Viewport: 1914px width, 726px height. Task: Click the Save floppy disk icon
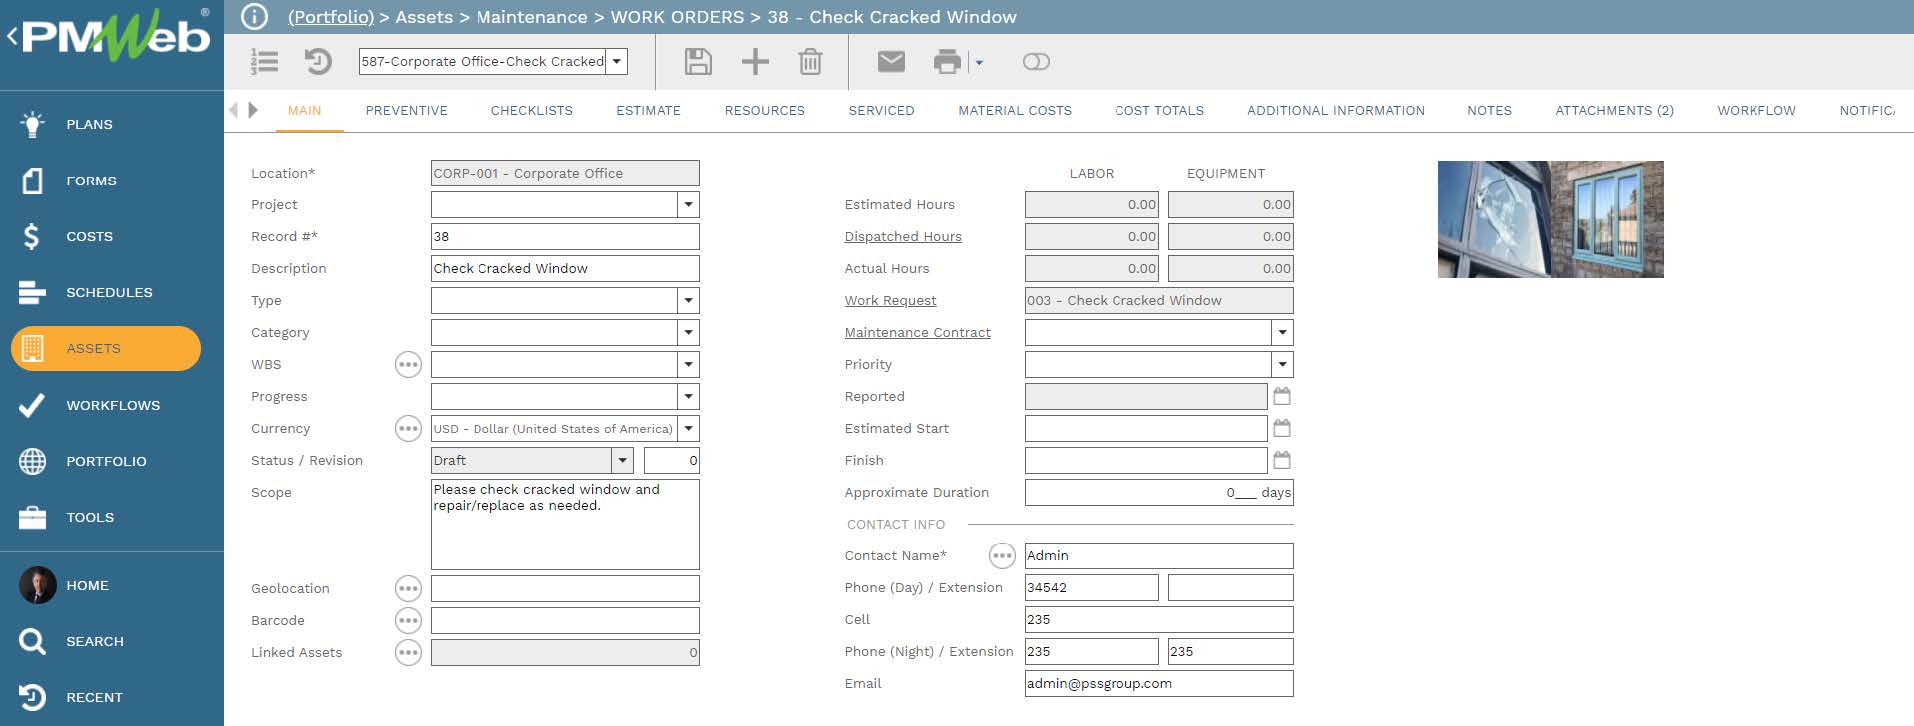coord(698,62)
